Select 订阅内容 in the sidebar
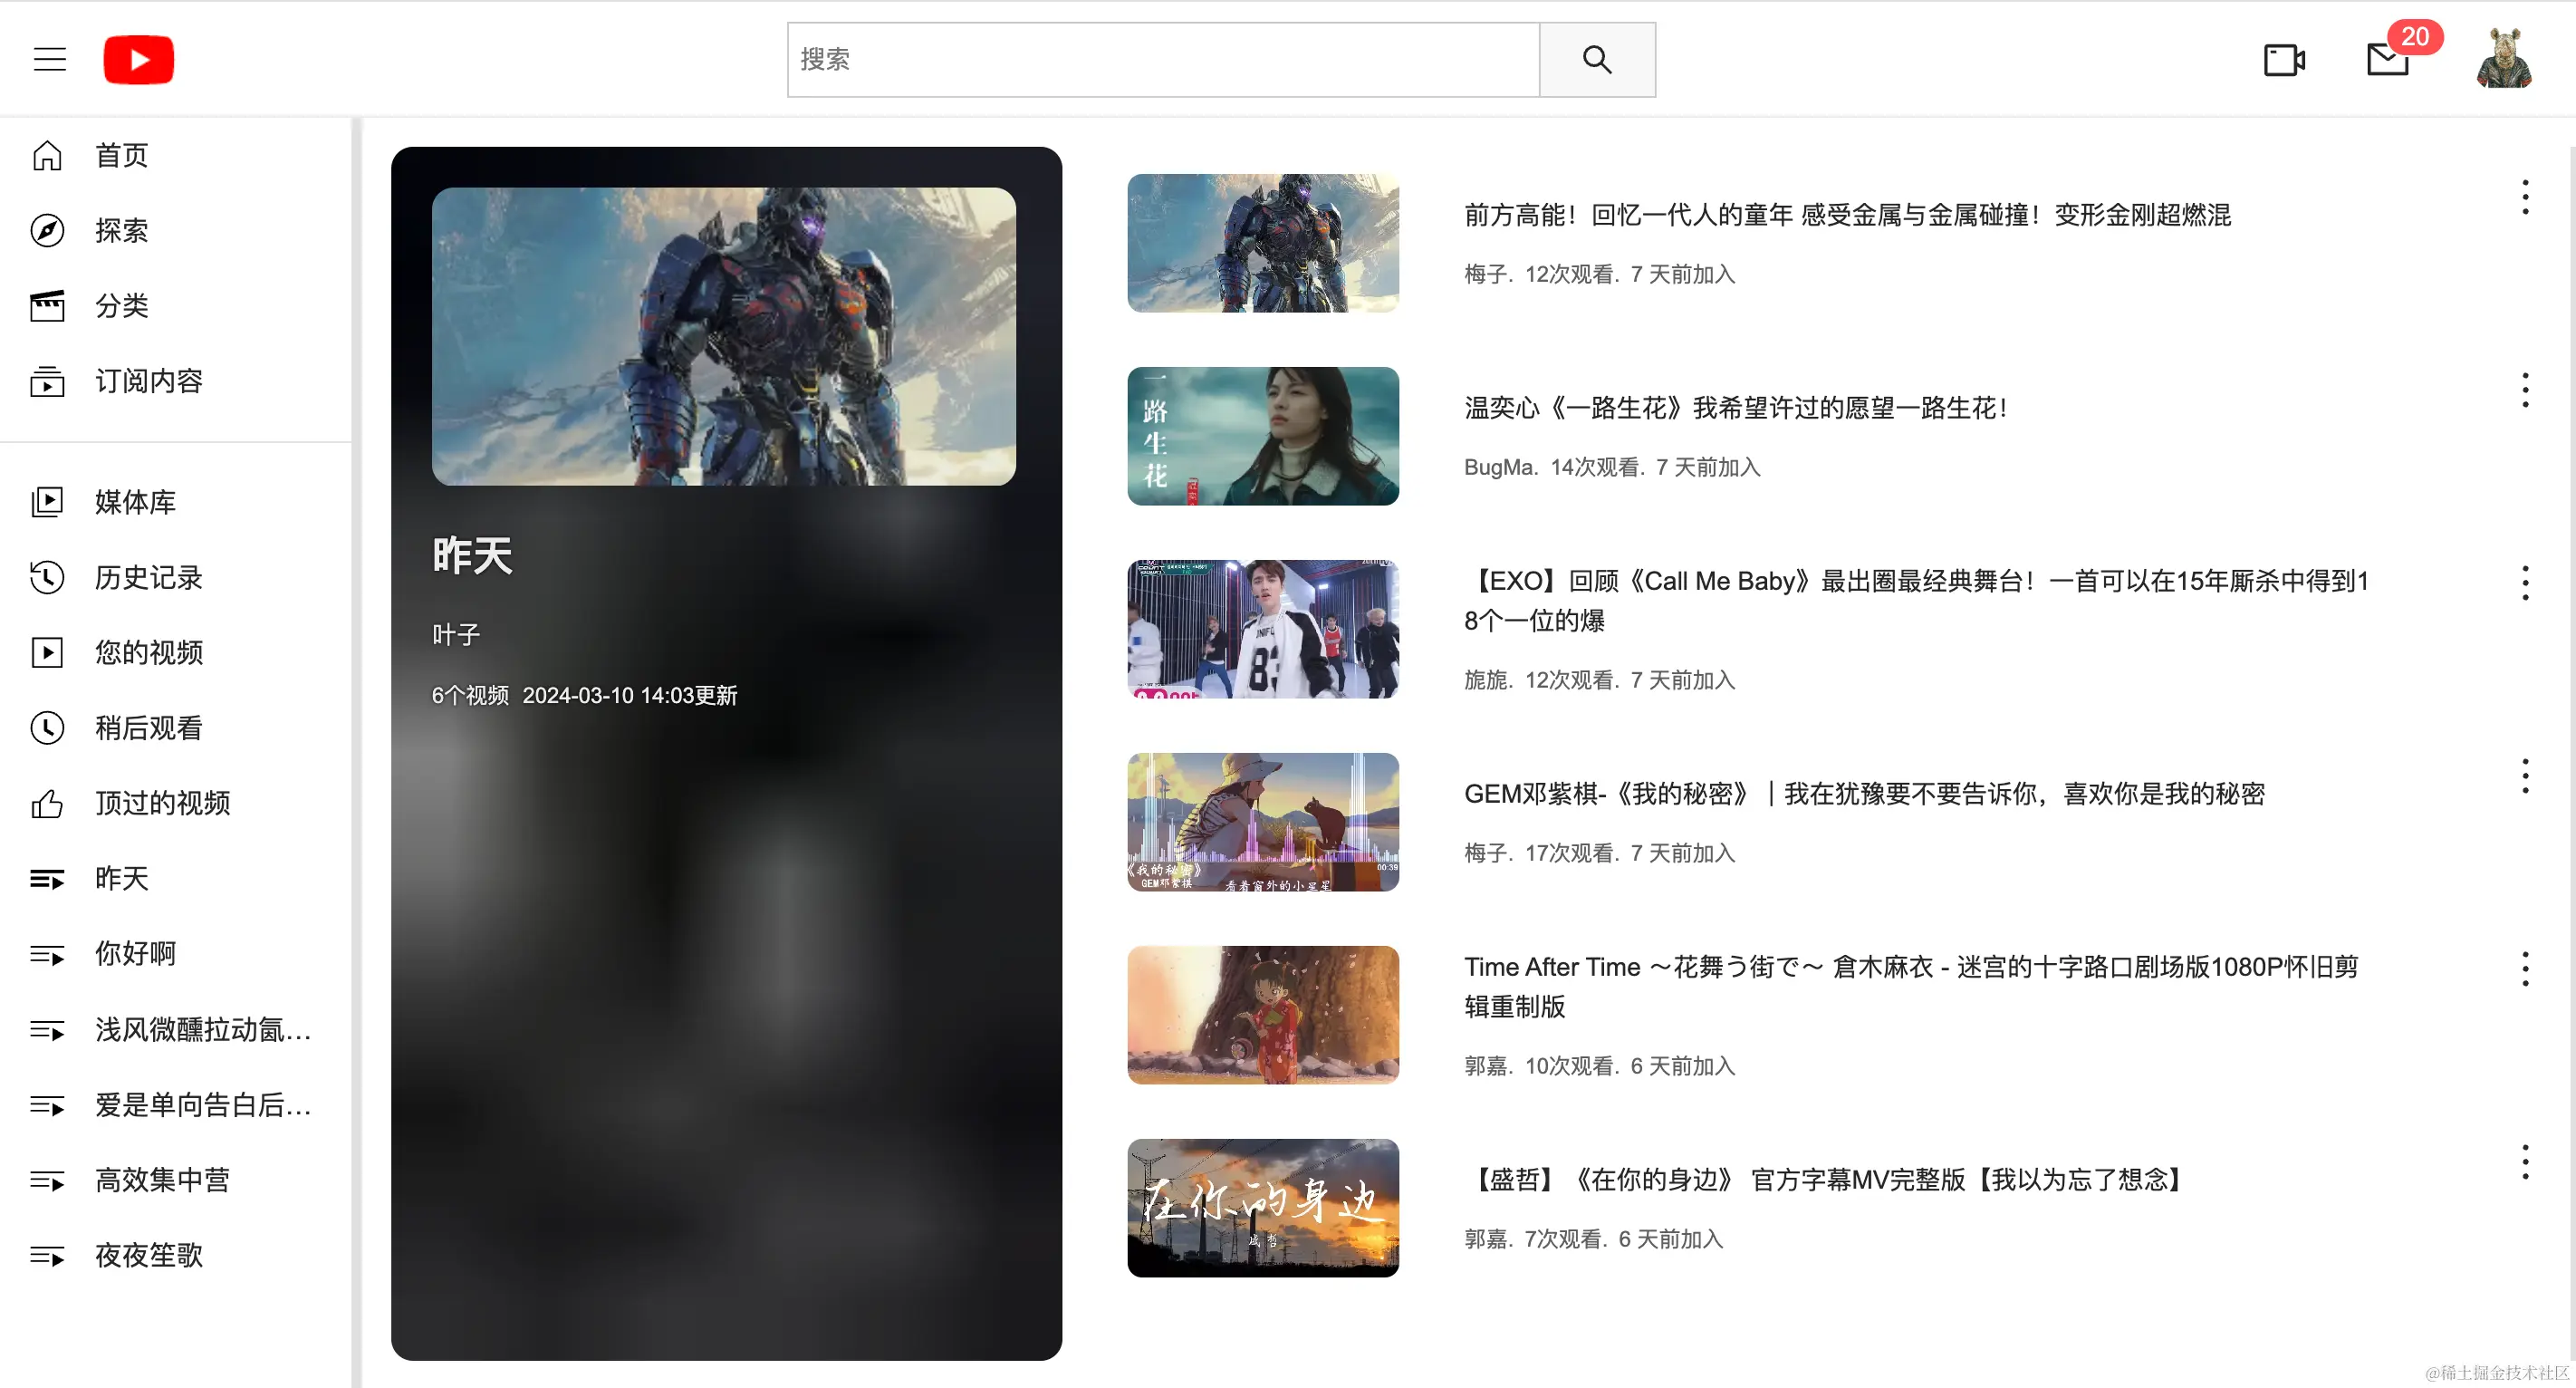 point(148,381)
